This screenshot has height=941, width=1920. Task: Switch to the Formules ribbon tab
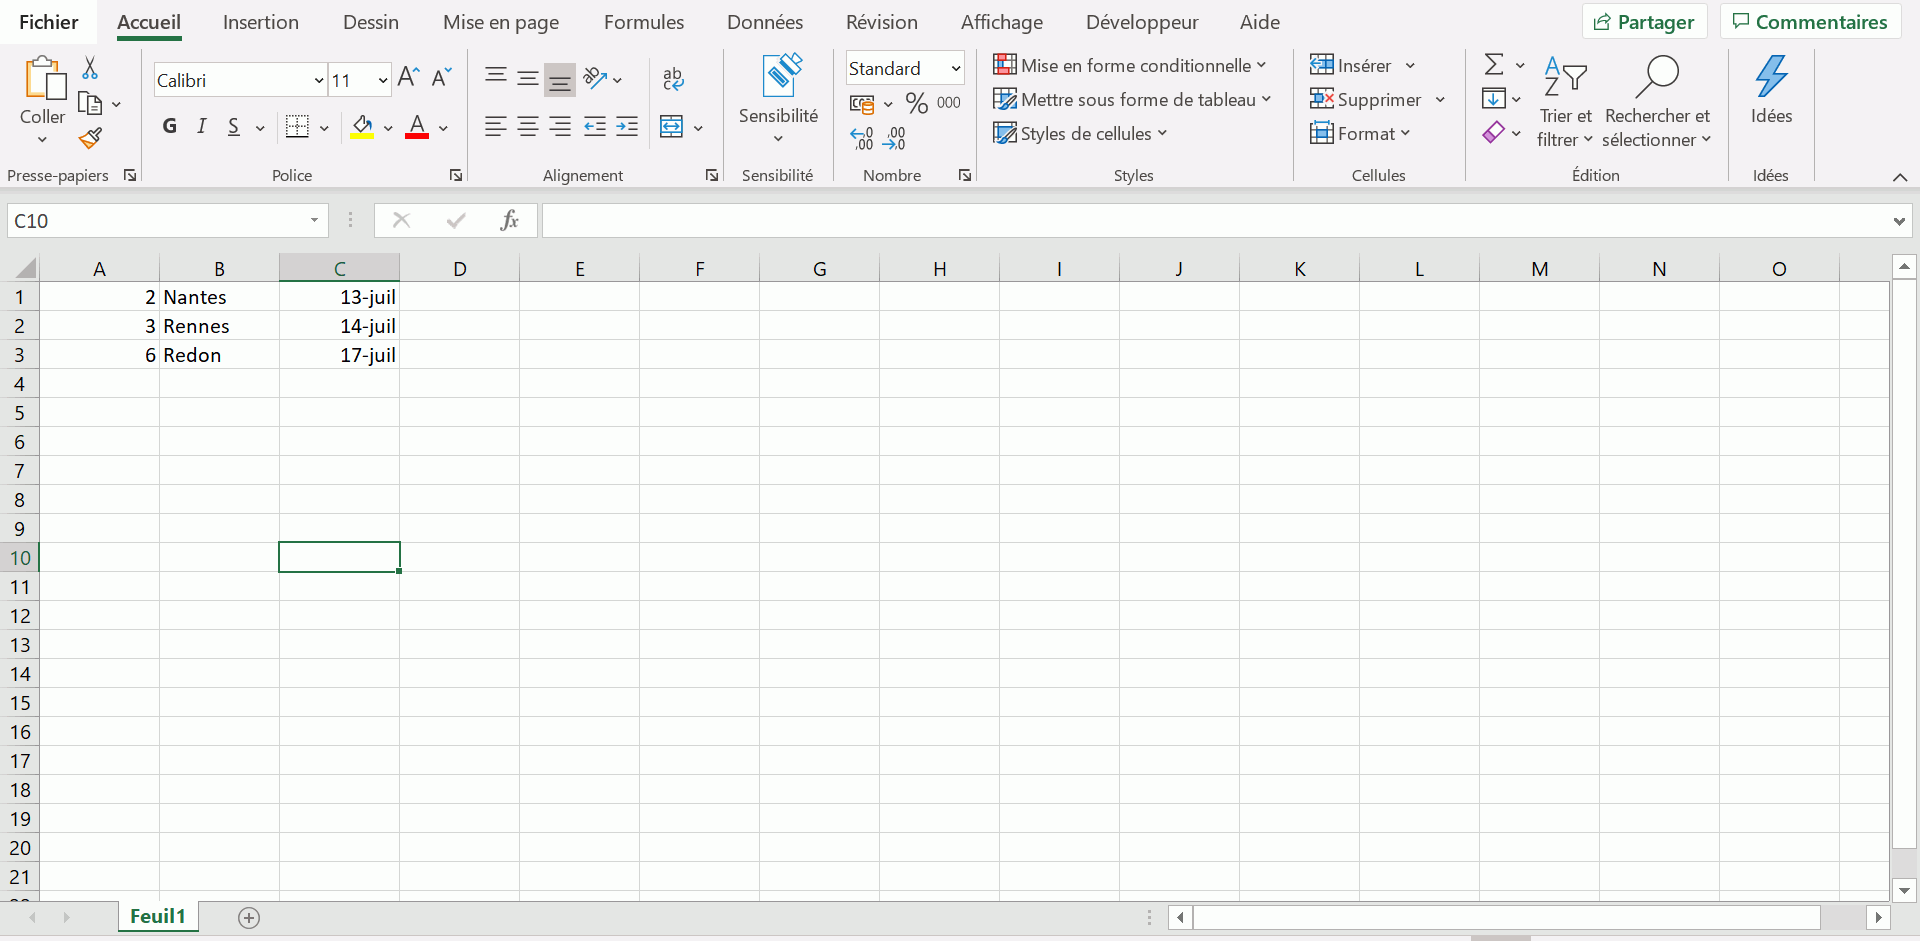[x=643, y=22]
